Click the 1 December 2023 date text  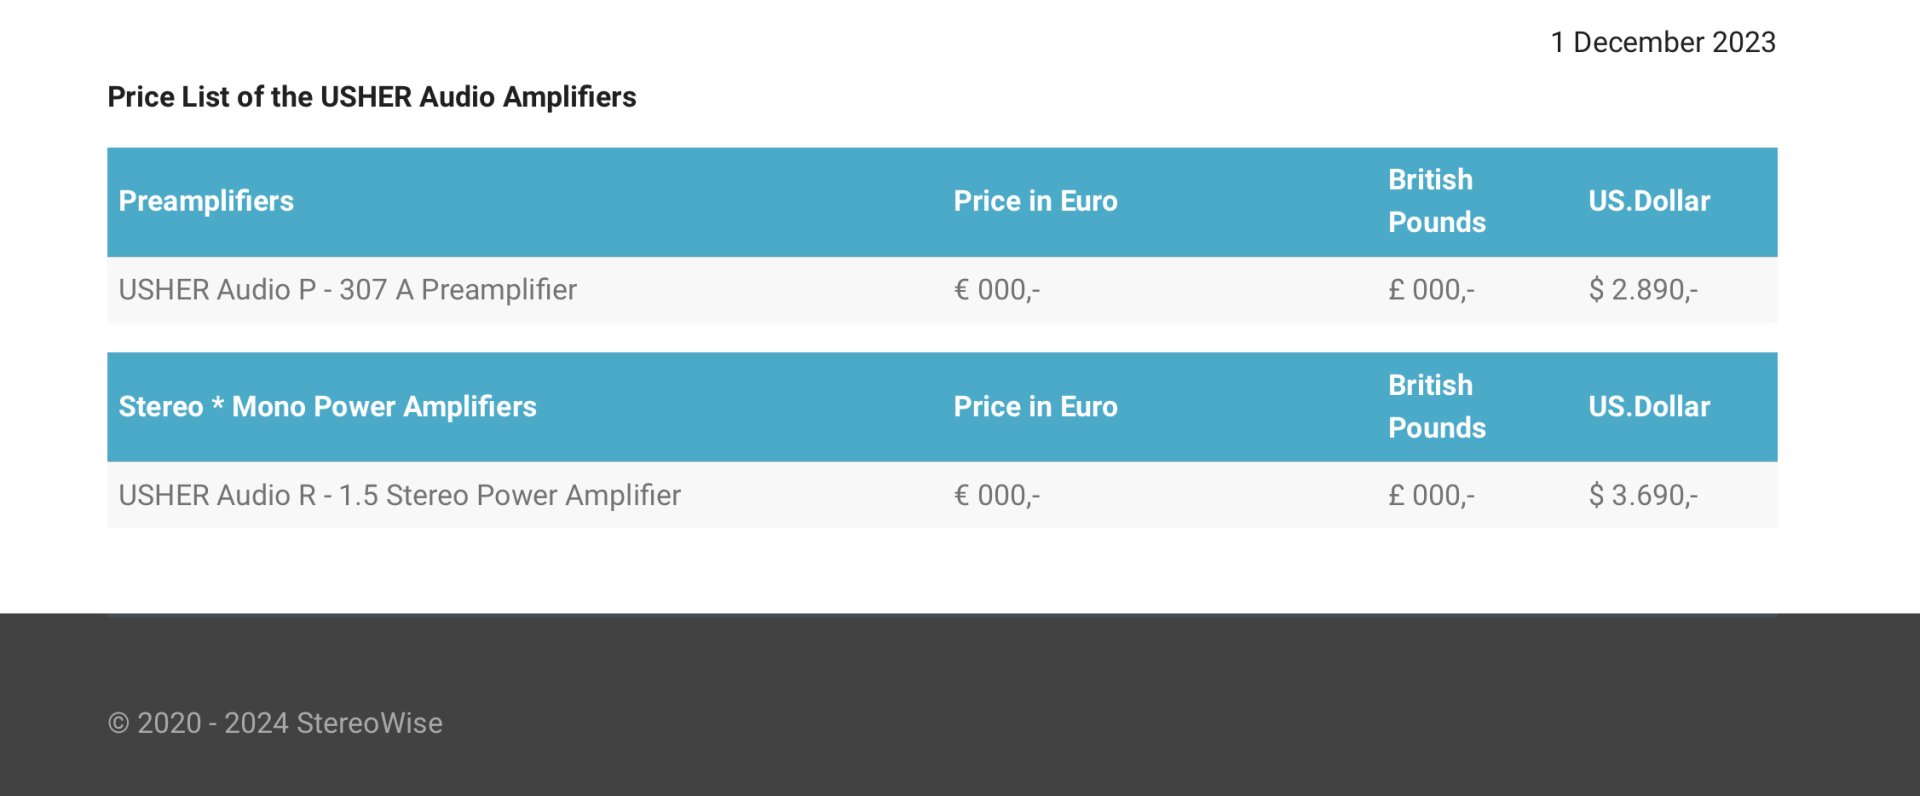[x=1663, y=42]
